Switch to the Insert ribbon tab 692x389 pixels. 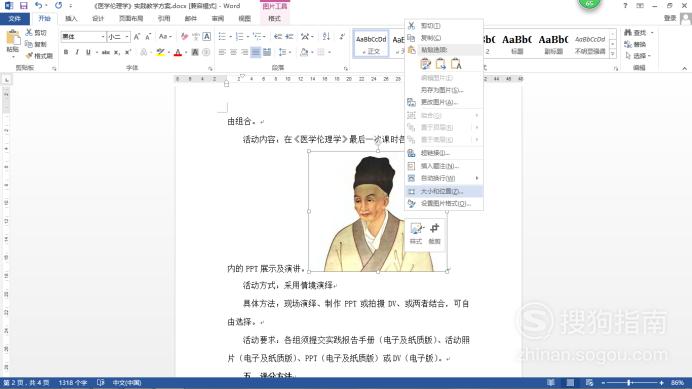[x=71, y=19]
